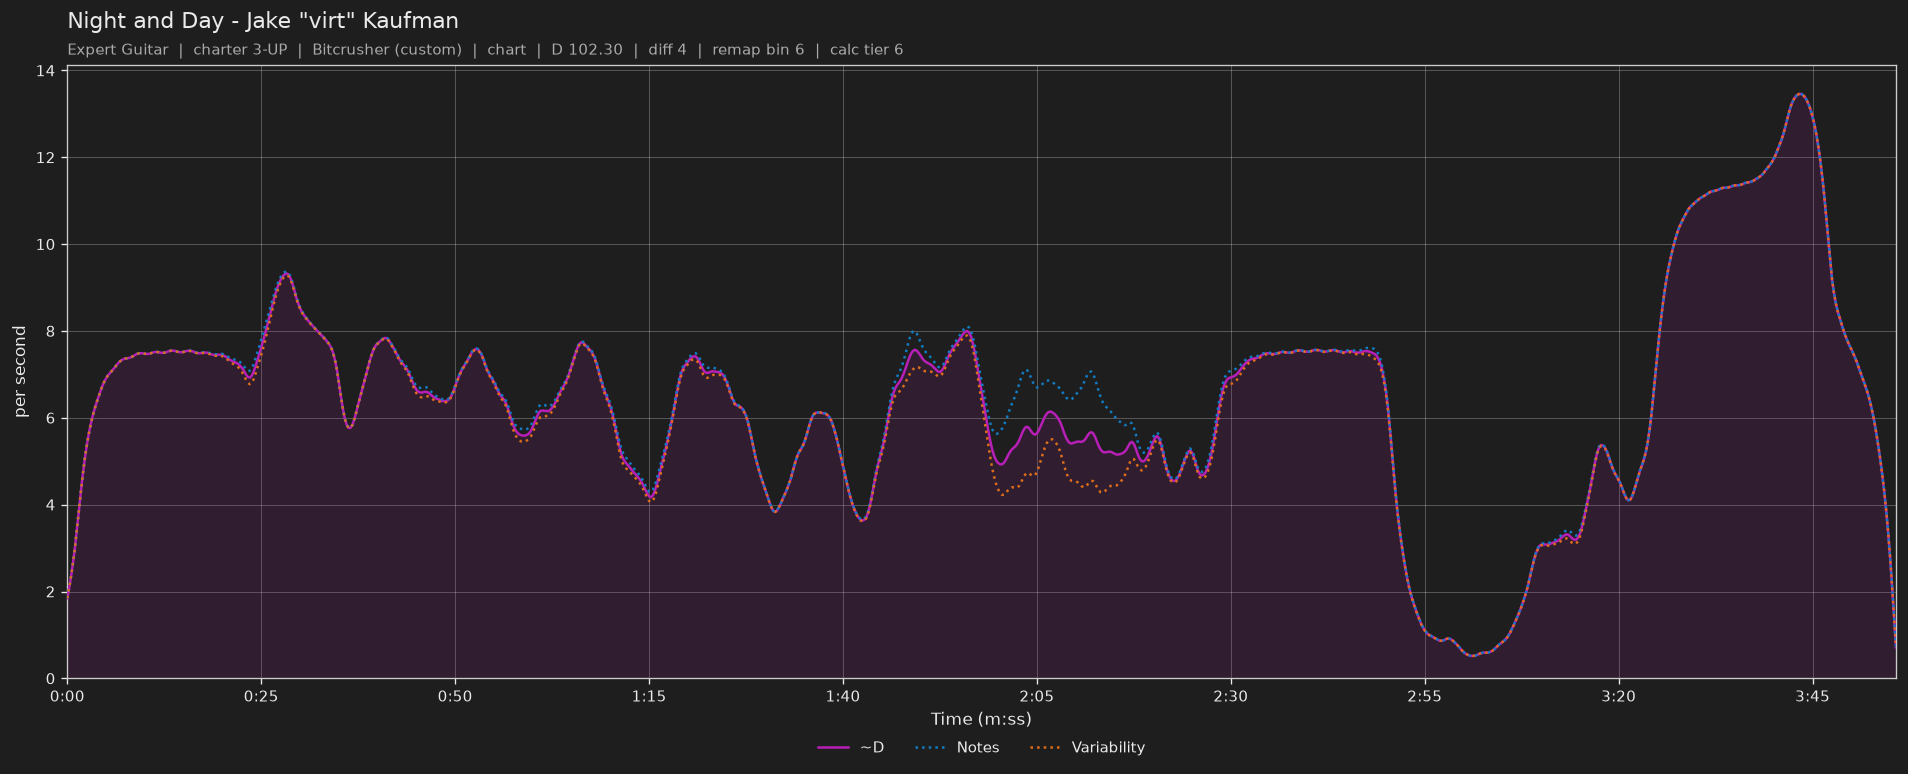Click the '14' y-axis tick label

tap(45, 71)
